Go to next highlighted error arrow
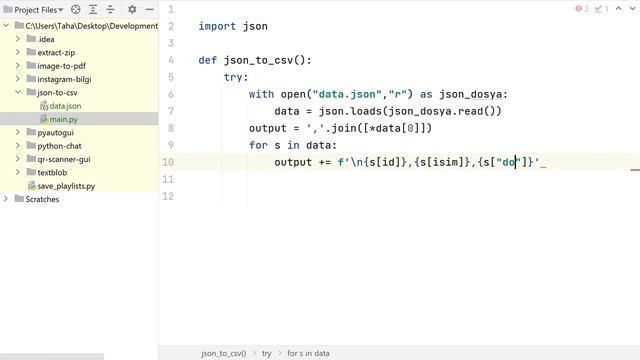This screenshot has width=640, height=360. point(632,9)
